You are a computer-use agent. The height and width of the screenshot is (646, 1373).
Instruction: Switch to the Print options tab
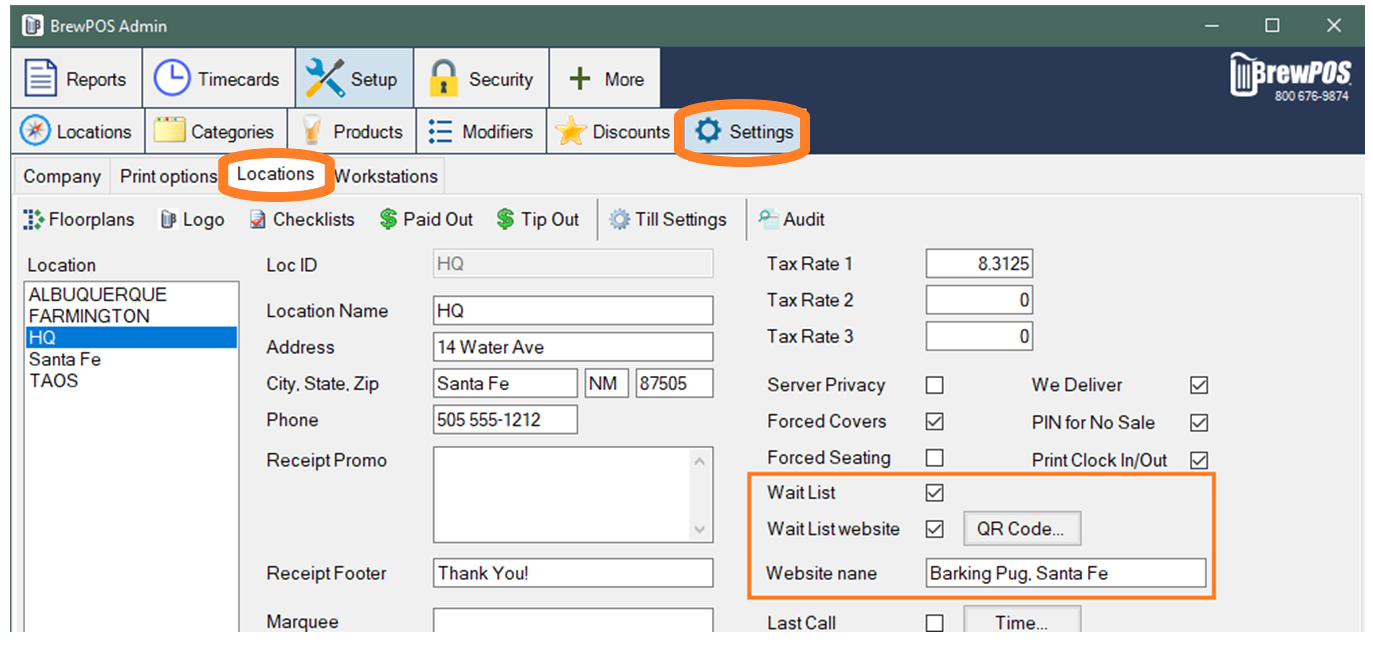(168, 177)
